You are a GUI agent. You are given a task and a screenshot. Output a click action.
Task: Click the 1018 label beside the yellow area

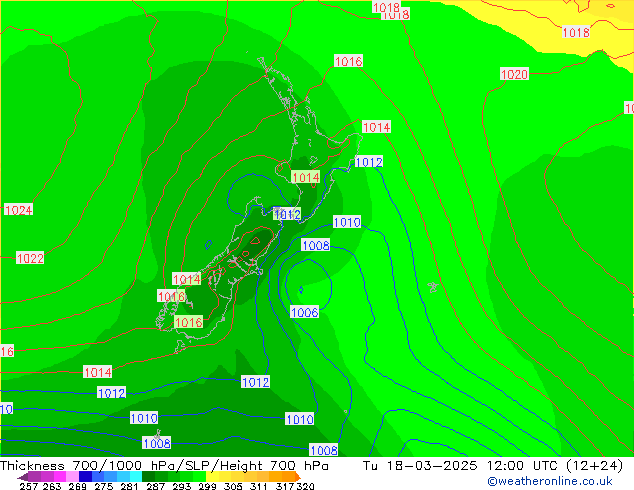click(x=576, y=32)
